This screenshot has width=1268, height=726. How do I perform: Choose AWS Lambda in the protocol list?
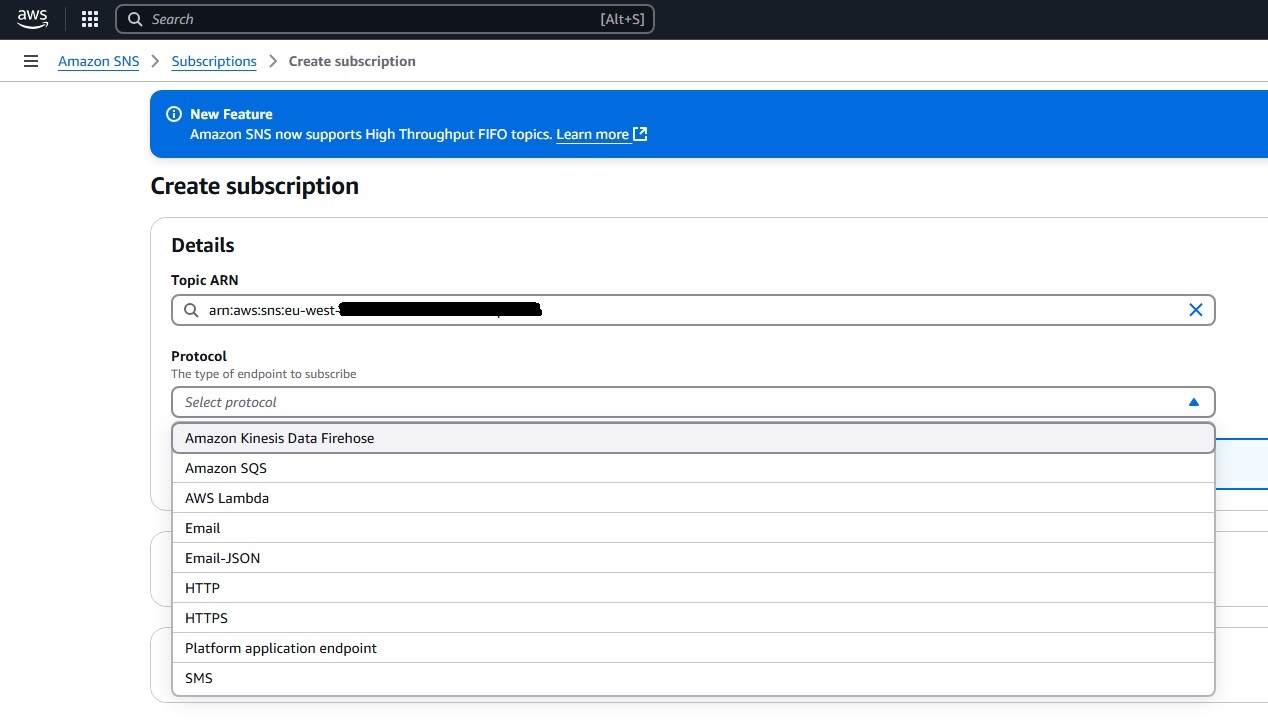click(x=227, y=497)
